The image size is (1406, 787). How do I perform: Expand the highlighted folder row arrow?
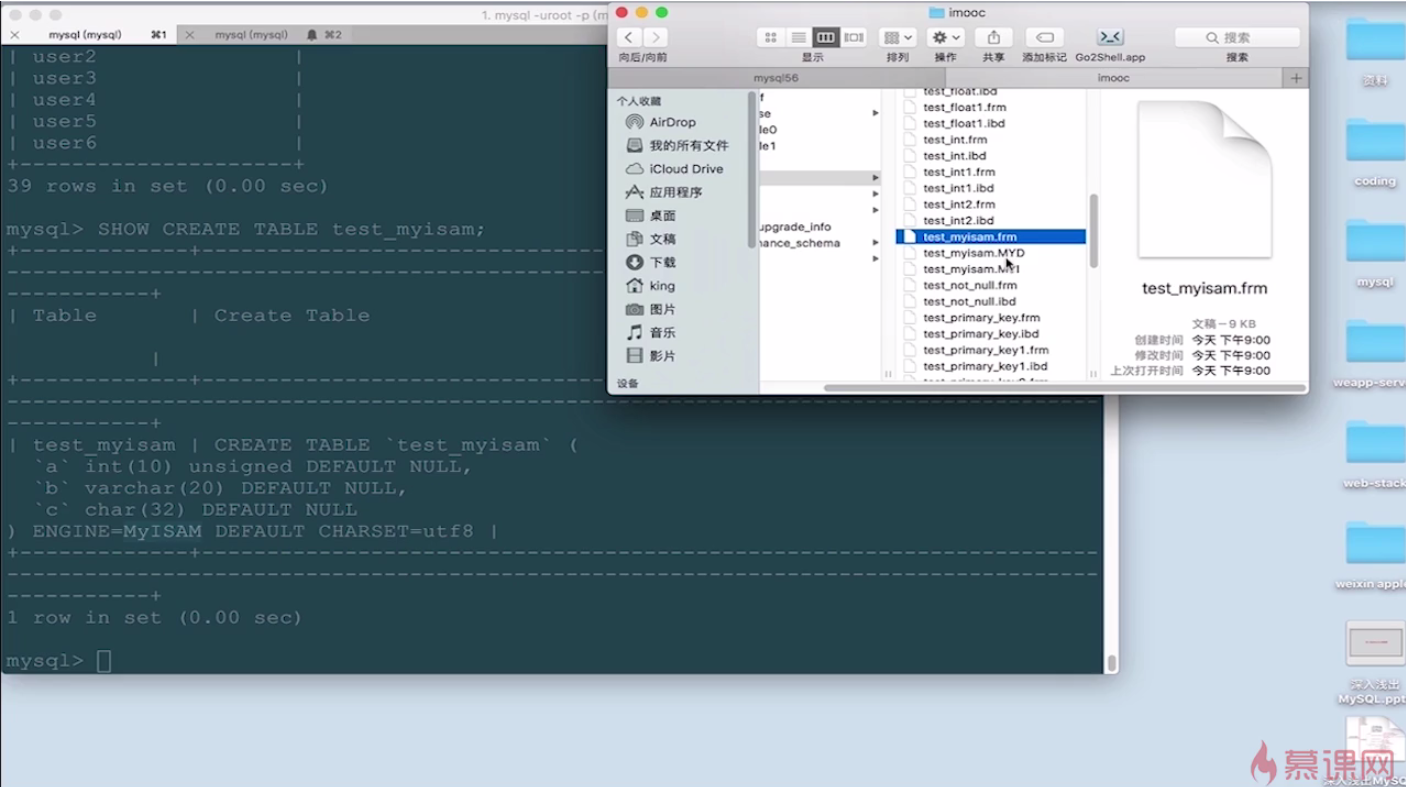tap(875, 177)
